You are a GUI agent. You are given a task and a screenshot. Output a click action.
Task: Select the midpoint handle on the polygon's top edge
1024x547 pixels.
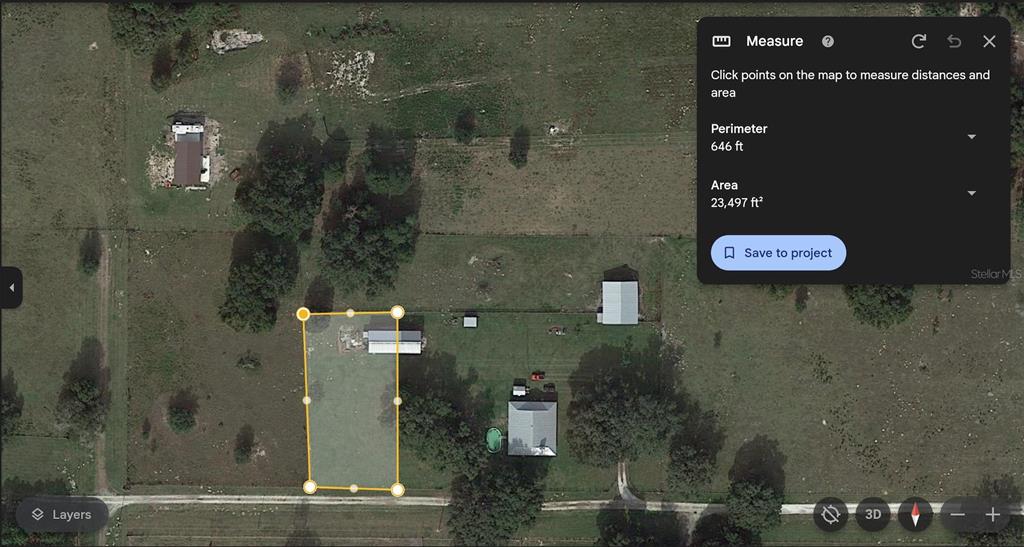[351, 313]
